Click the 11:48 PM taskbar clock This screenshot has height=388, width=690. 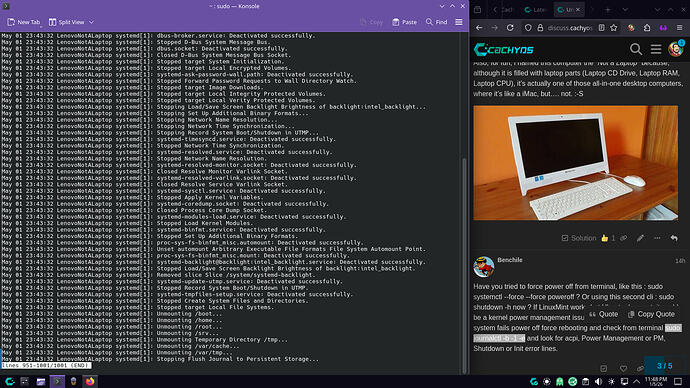tap(656, 381)
